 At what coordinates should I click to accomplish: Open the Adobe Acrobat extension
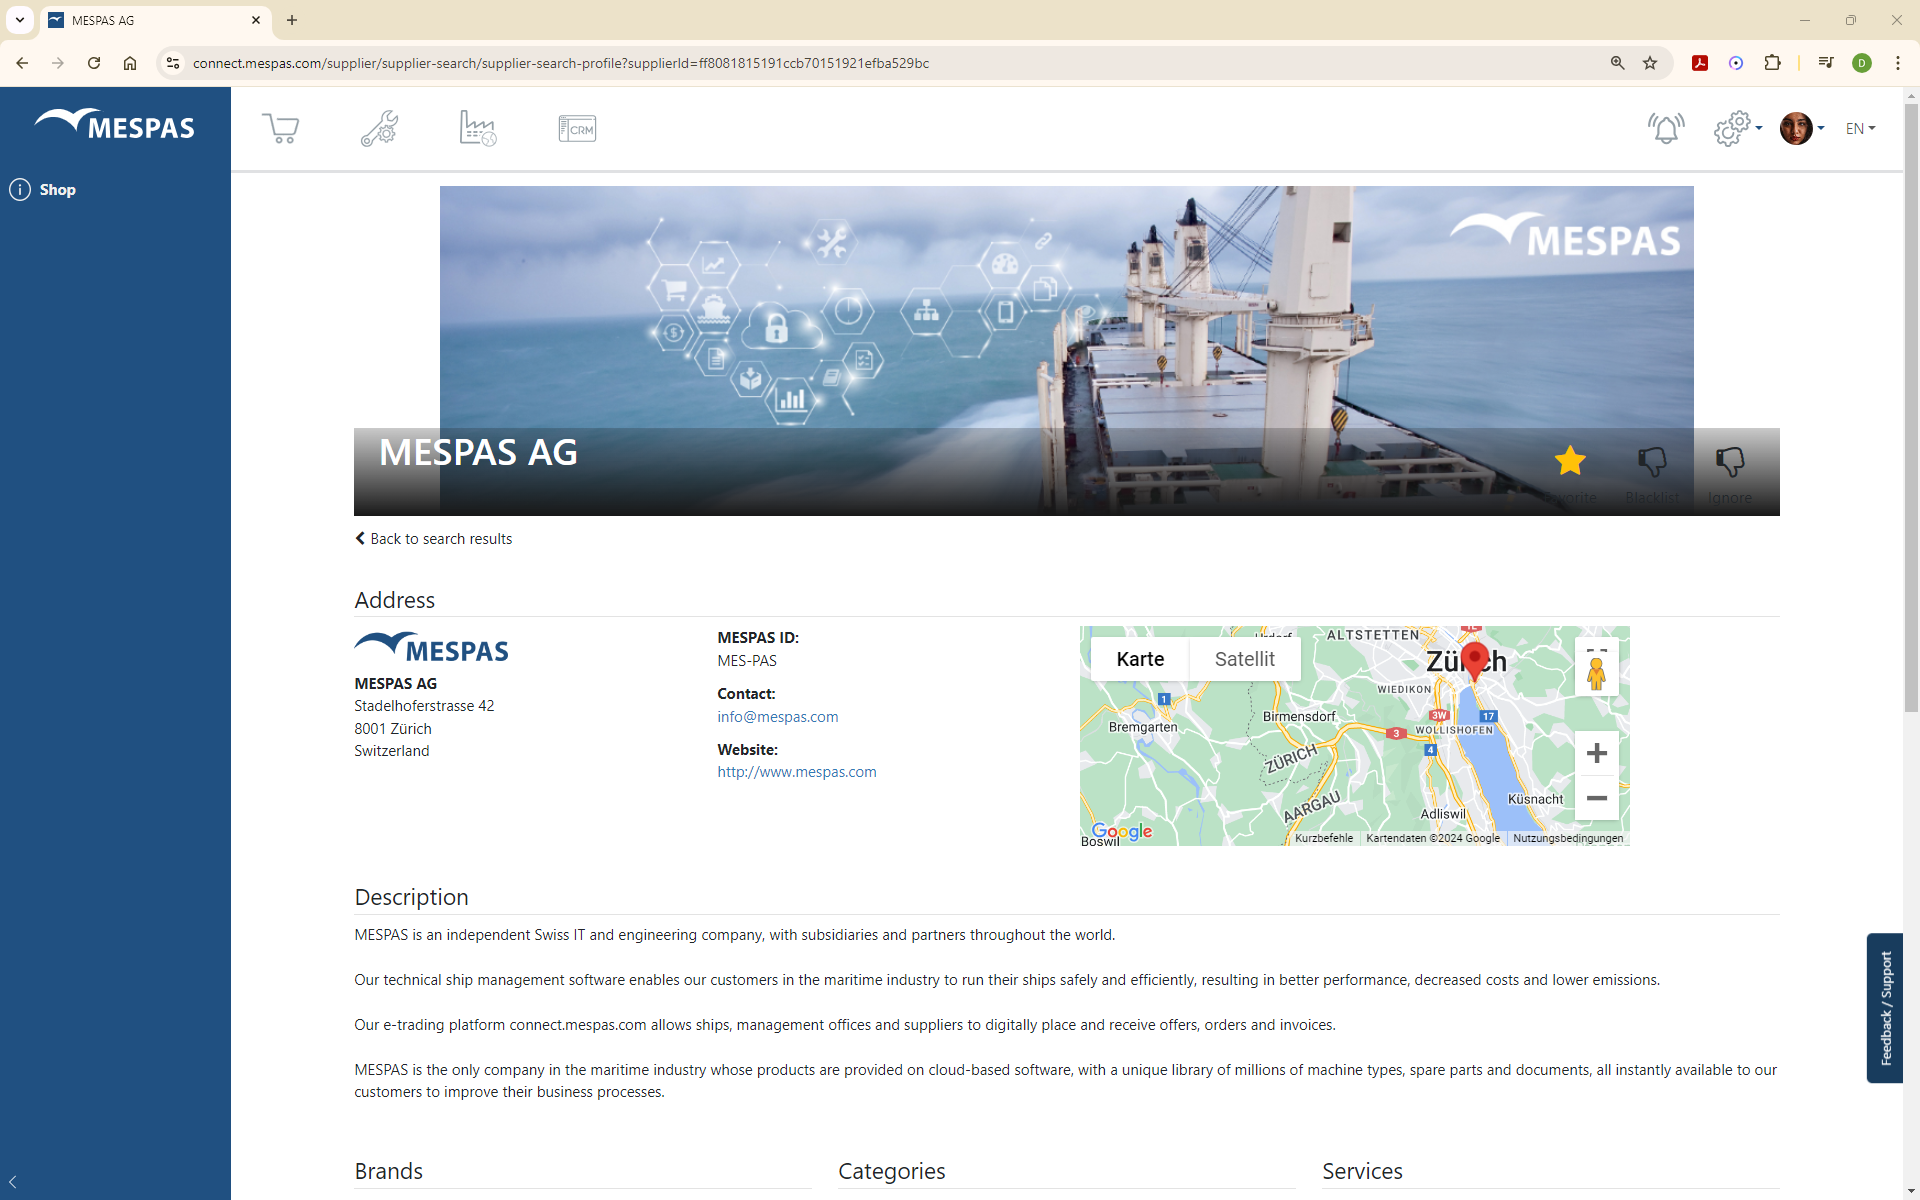(x=1700, y=63)
